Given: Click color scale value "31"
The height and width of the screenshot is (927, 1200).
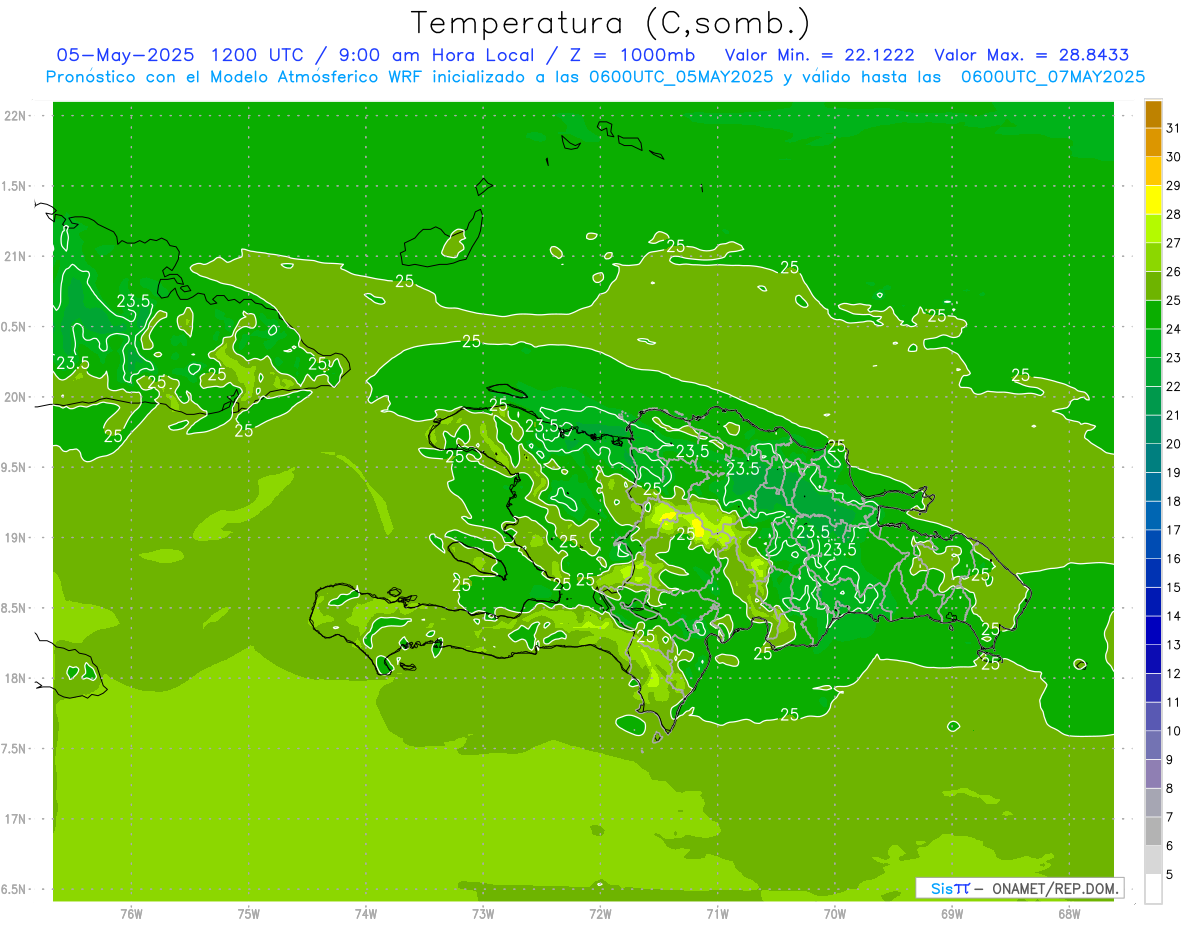Looking at the screenshot, I should tap(1173, 128).
